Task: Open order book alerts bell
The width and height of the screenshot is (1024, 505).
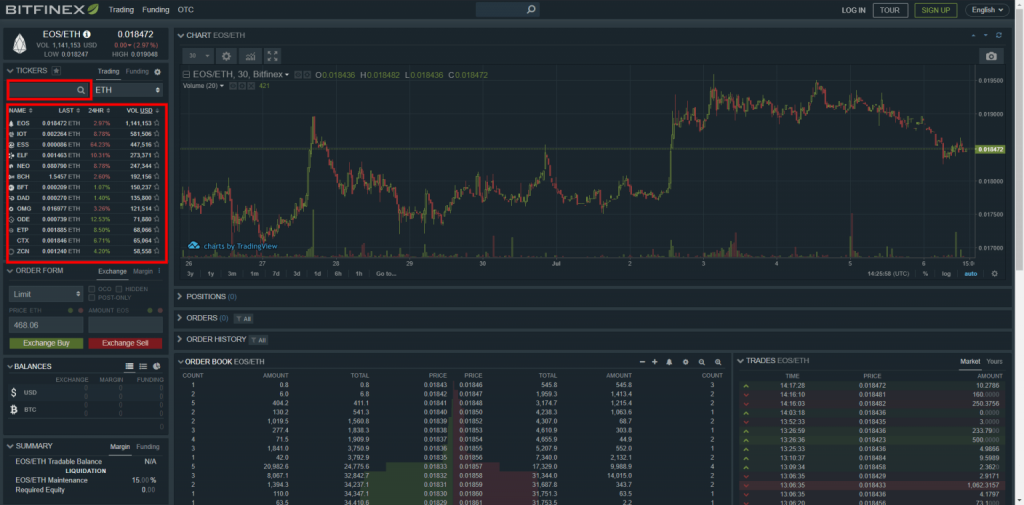Action: 669,361
